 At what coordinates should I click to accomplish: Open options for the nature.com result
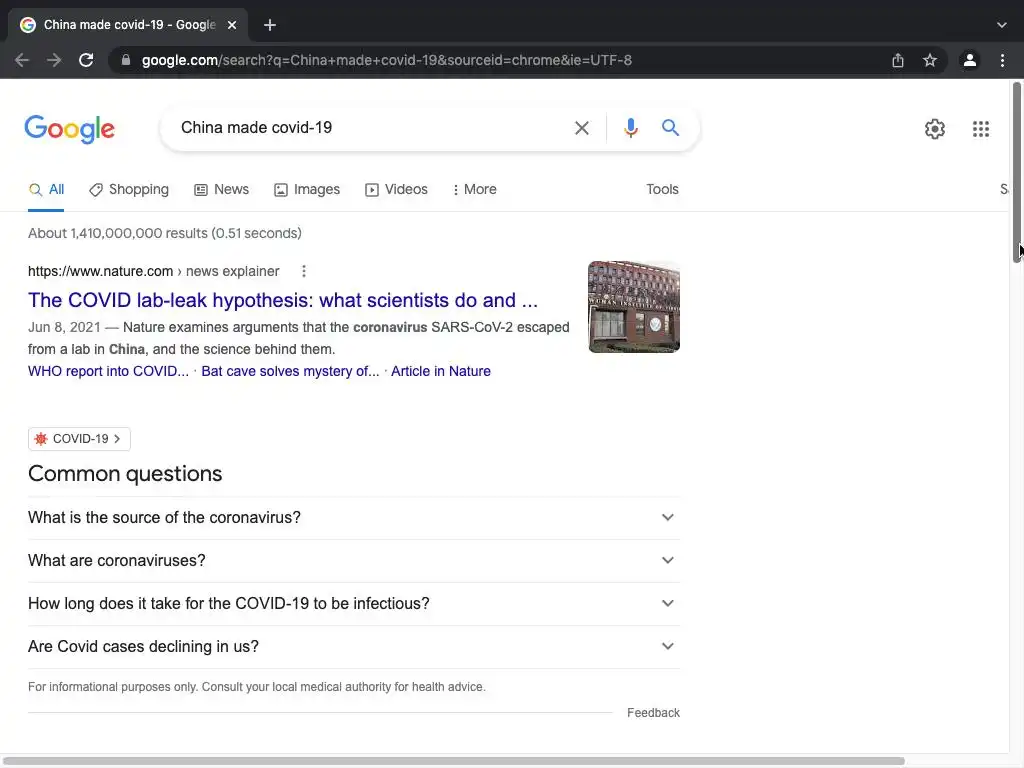304,271
